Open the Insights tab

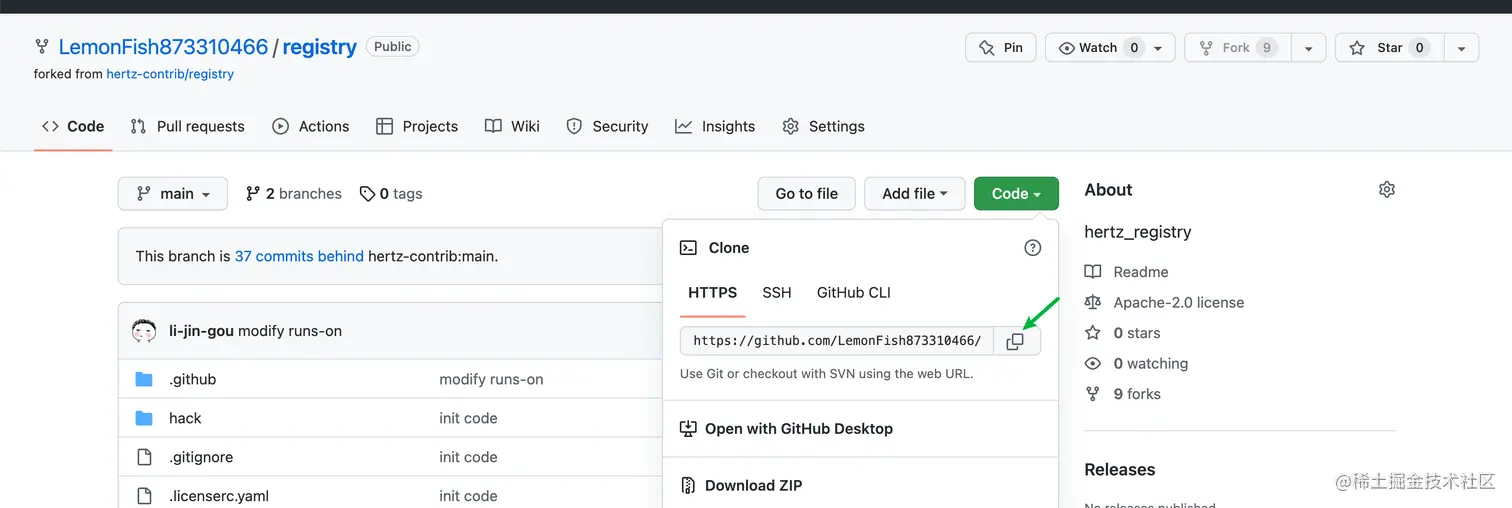tap(715, 126)
